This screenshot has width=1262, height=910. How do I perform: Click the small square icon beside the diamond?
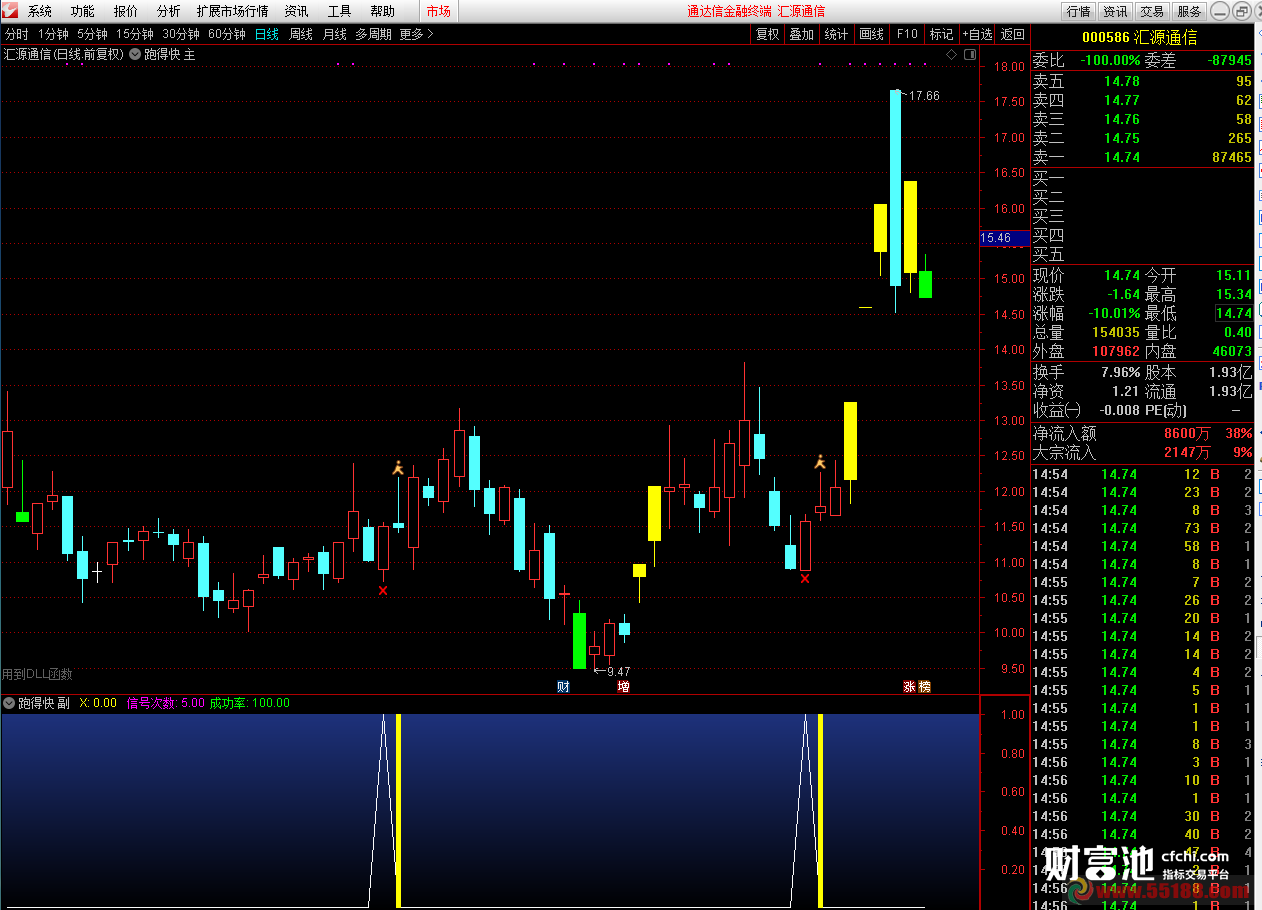point(968,54)
